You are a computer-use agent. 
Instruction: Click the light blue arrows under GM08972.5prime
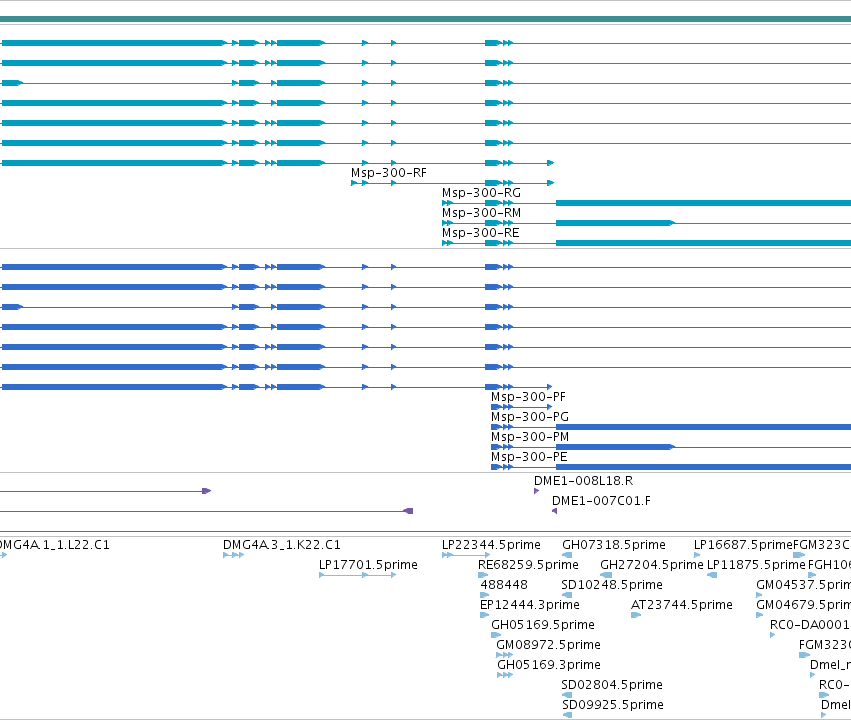pyautogui.click(x=504, y=655)
